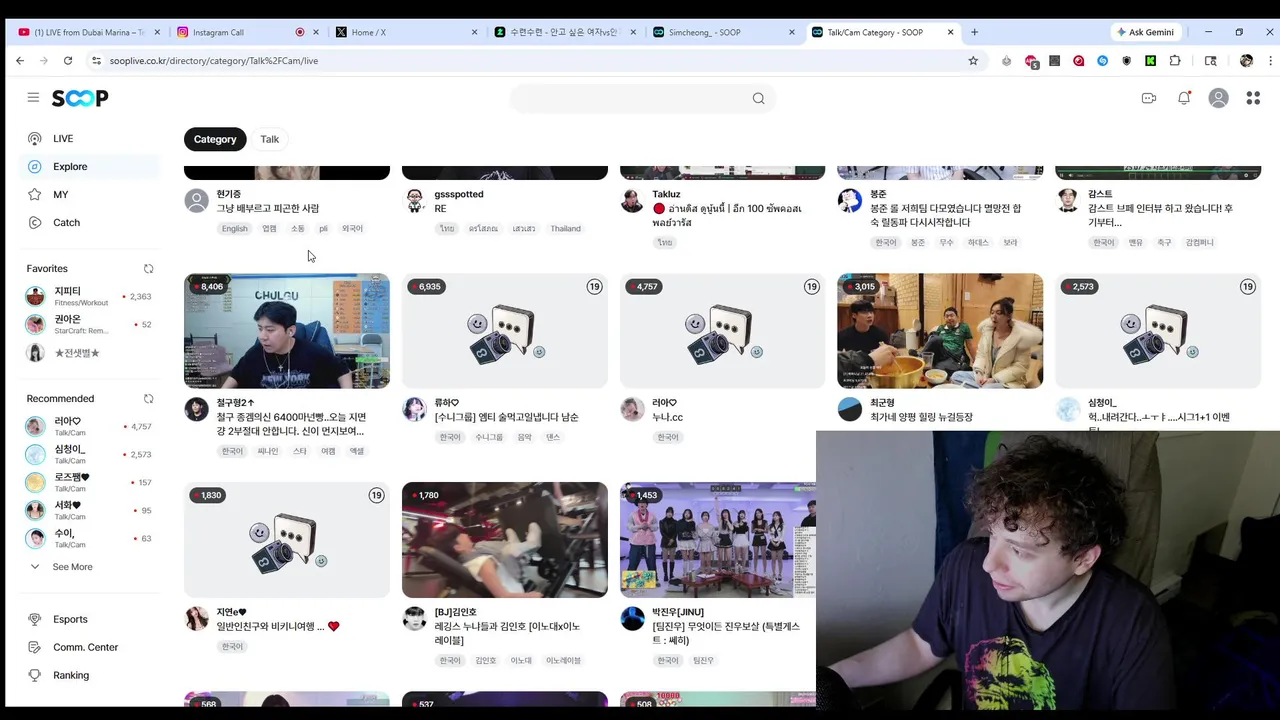Screen dimensions: 1280x720
Task: Open the Extensions puzzle icon
Action: [1175, 61]
